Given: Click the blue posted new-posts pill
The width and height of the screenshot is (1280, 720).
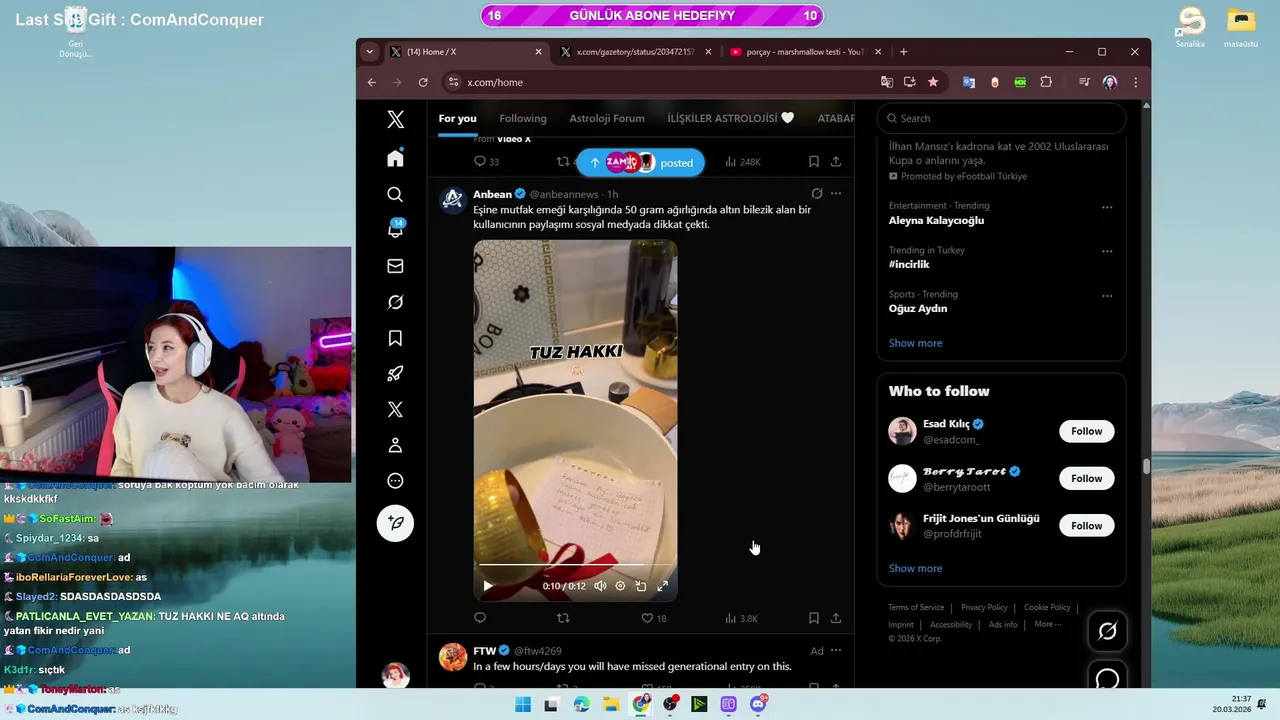Looking at the screenshot, I should (640, 162).
